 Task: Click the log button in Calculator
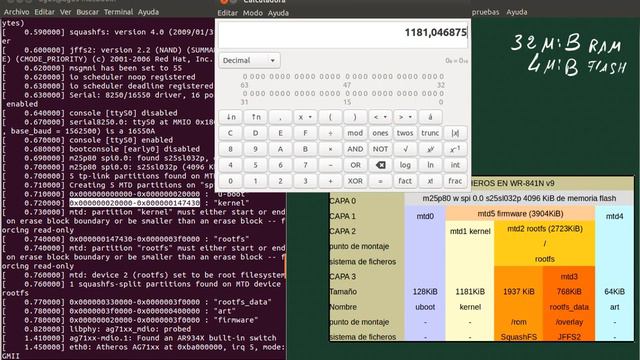click(405, 165)
